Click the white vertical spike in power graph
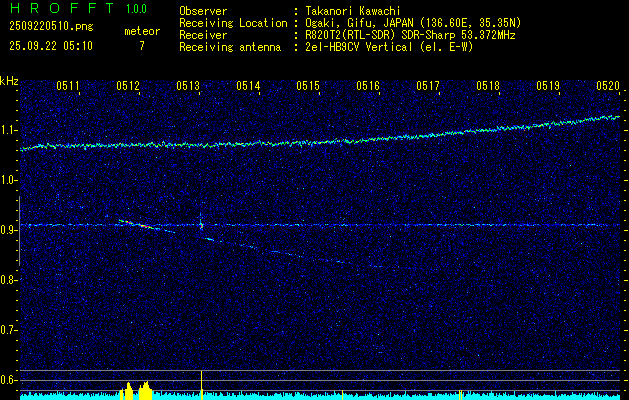629x400 pixels. pos(202,381)
